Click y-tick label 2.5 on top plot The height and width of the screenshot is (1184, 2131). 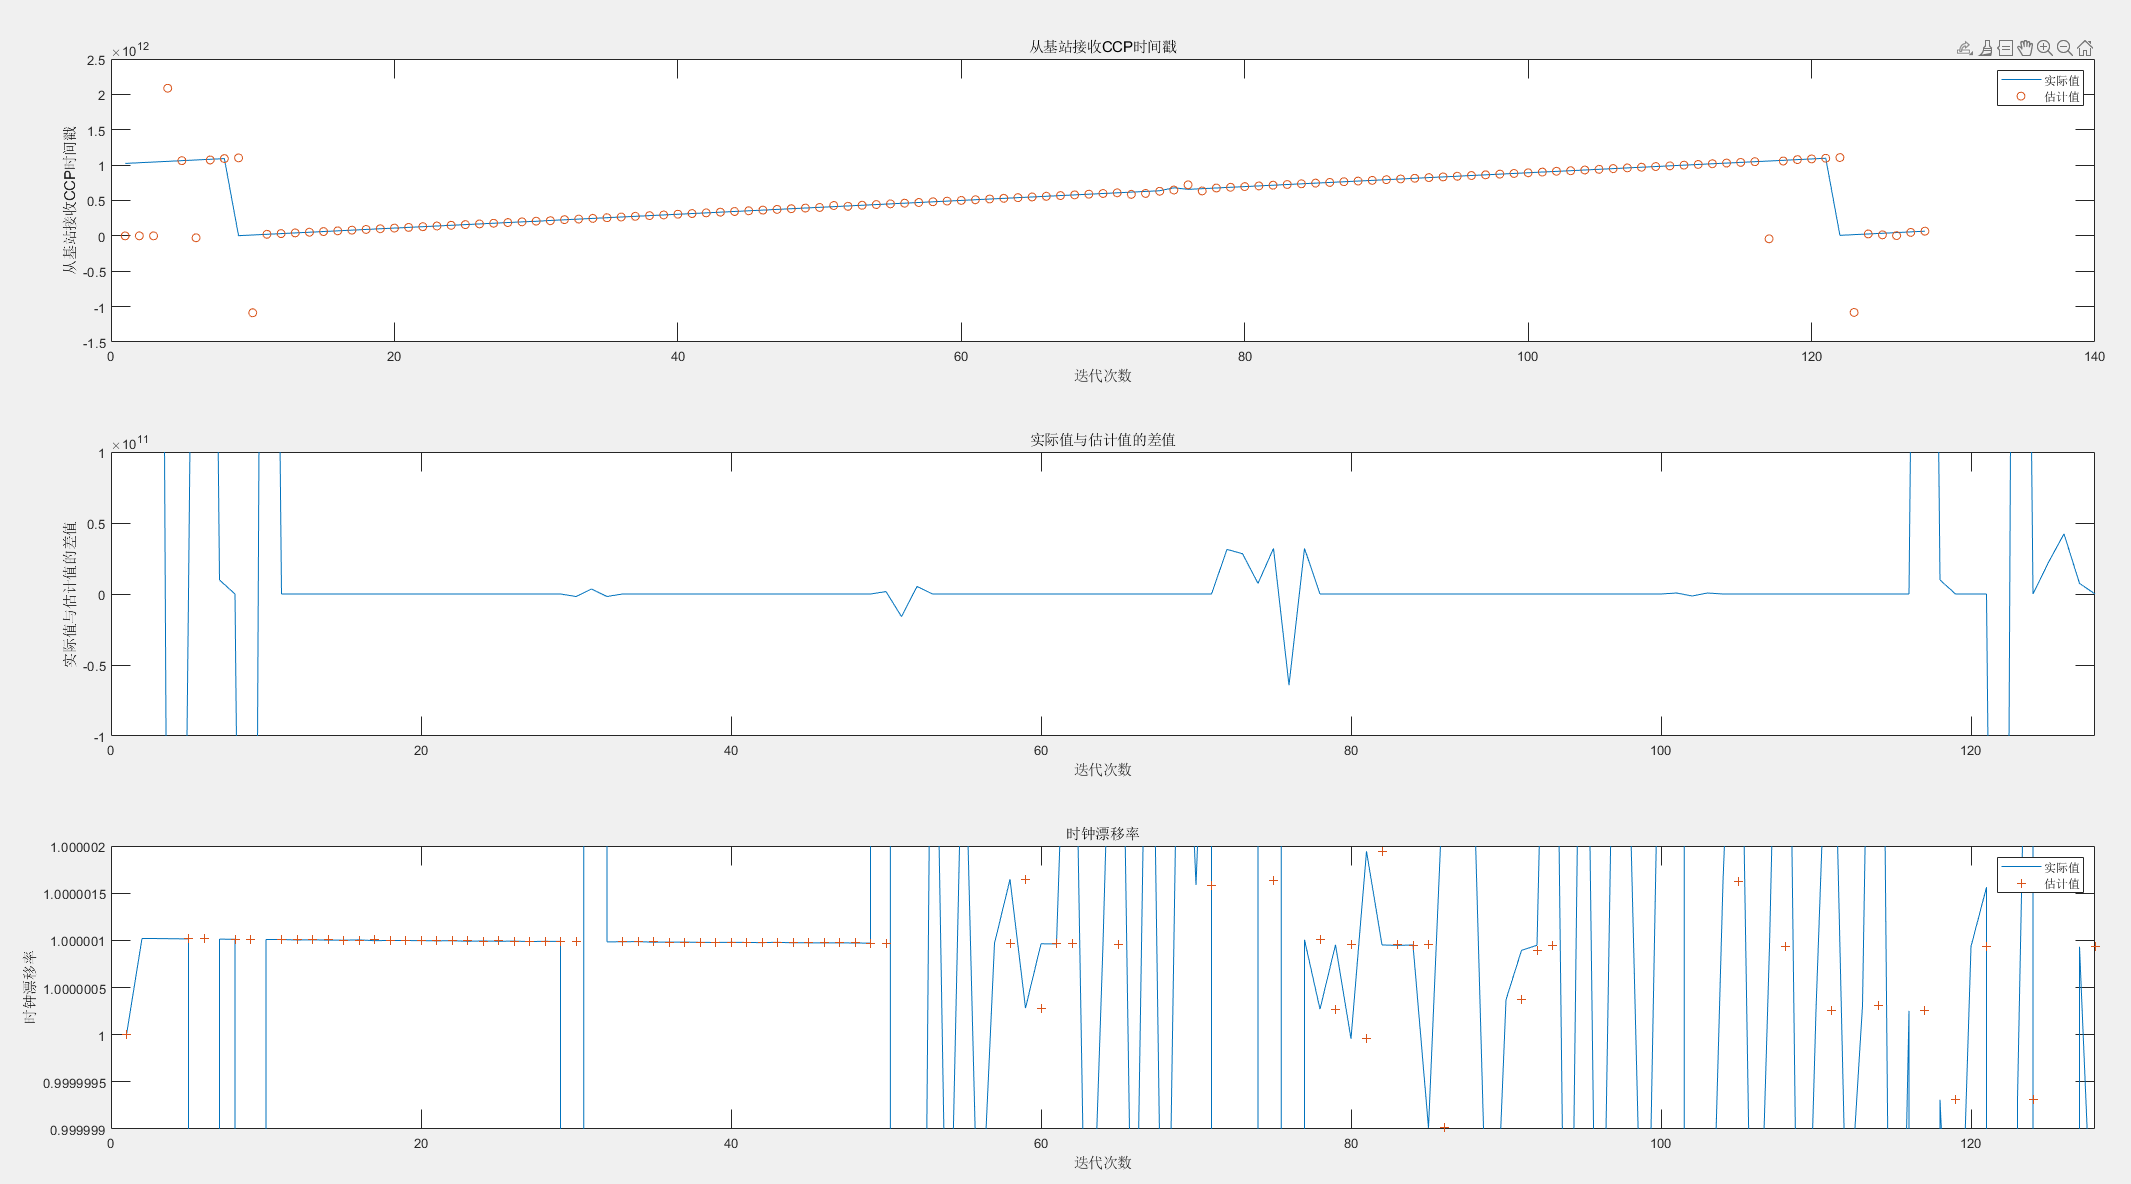click(96, 61)
